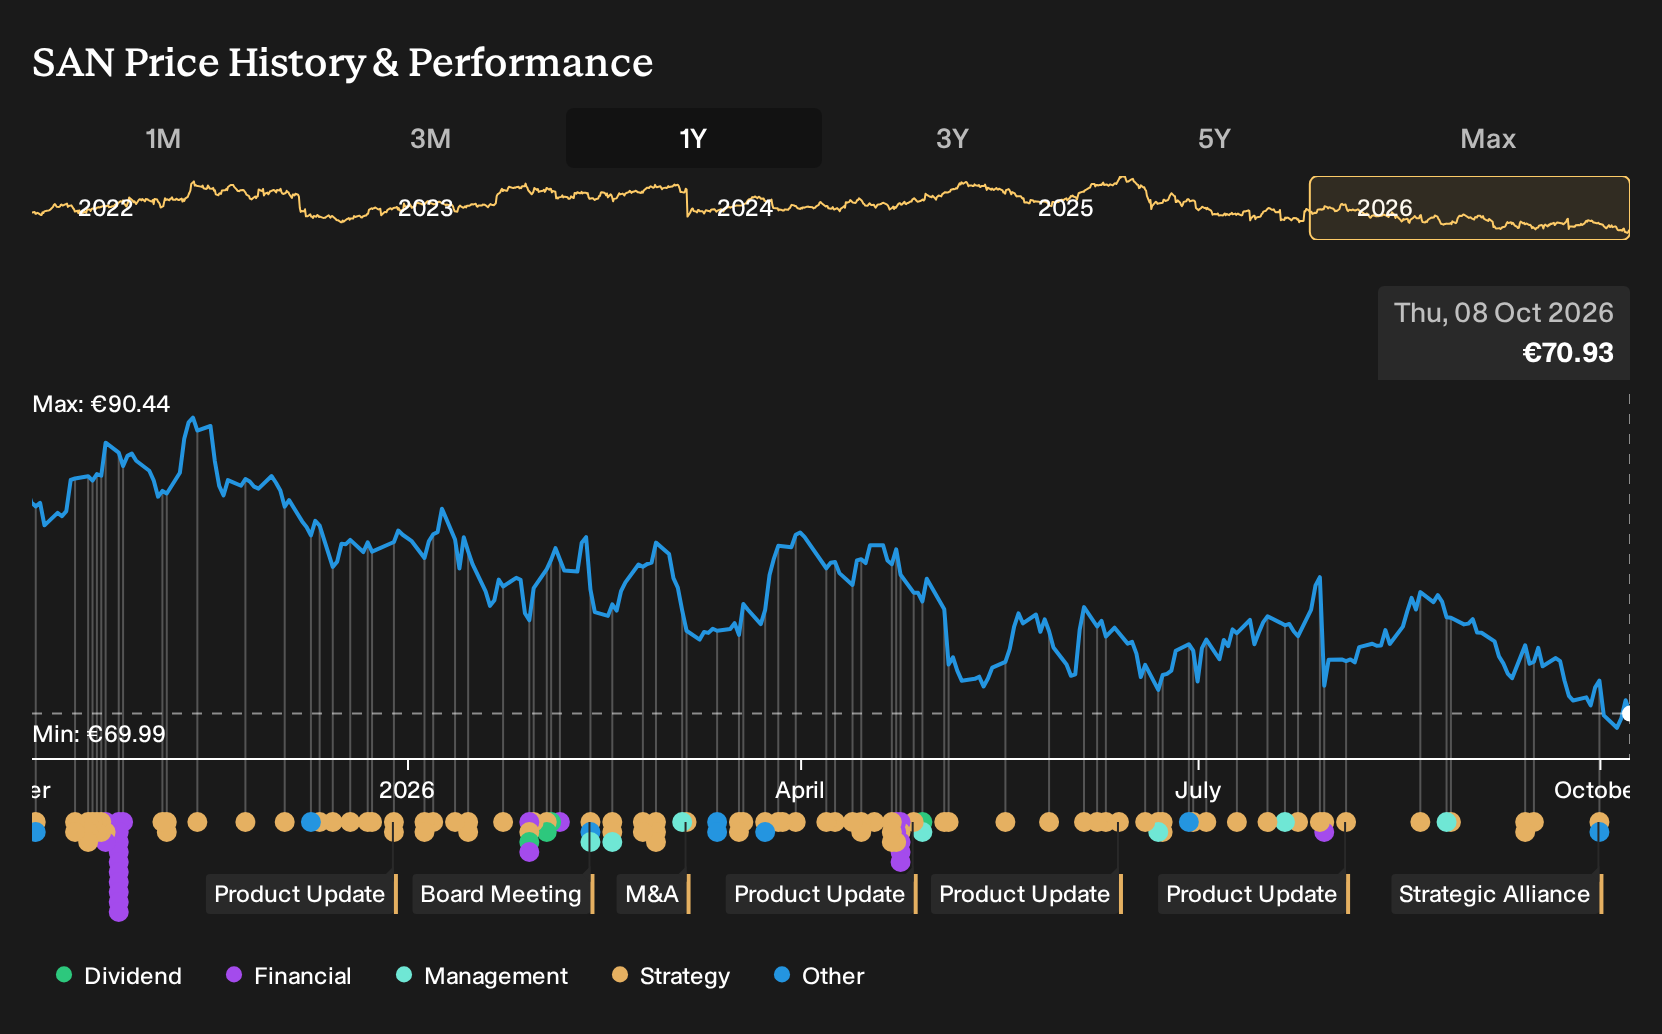
Task: Click the highlighted 2026 range selector on the mini chart
Action: point(1469,208)
